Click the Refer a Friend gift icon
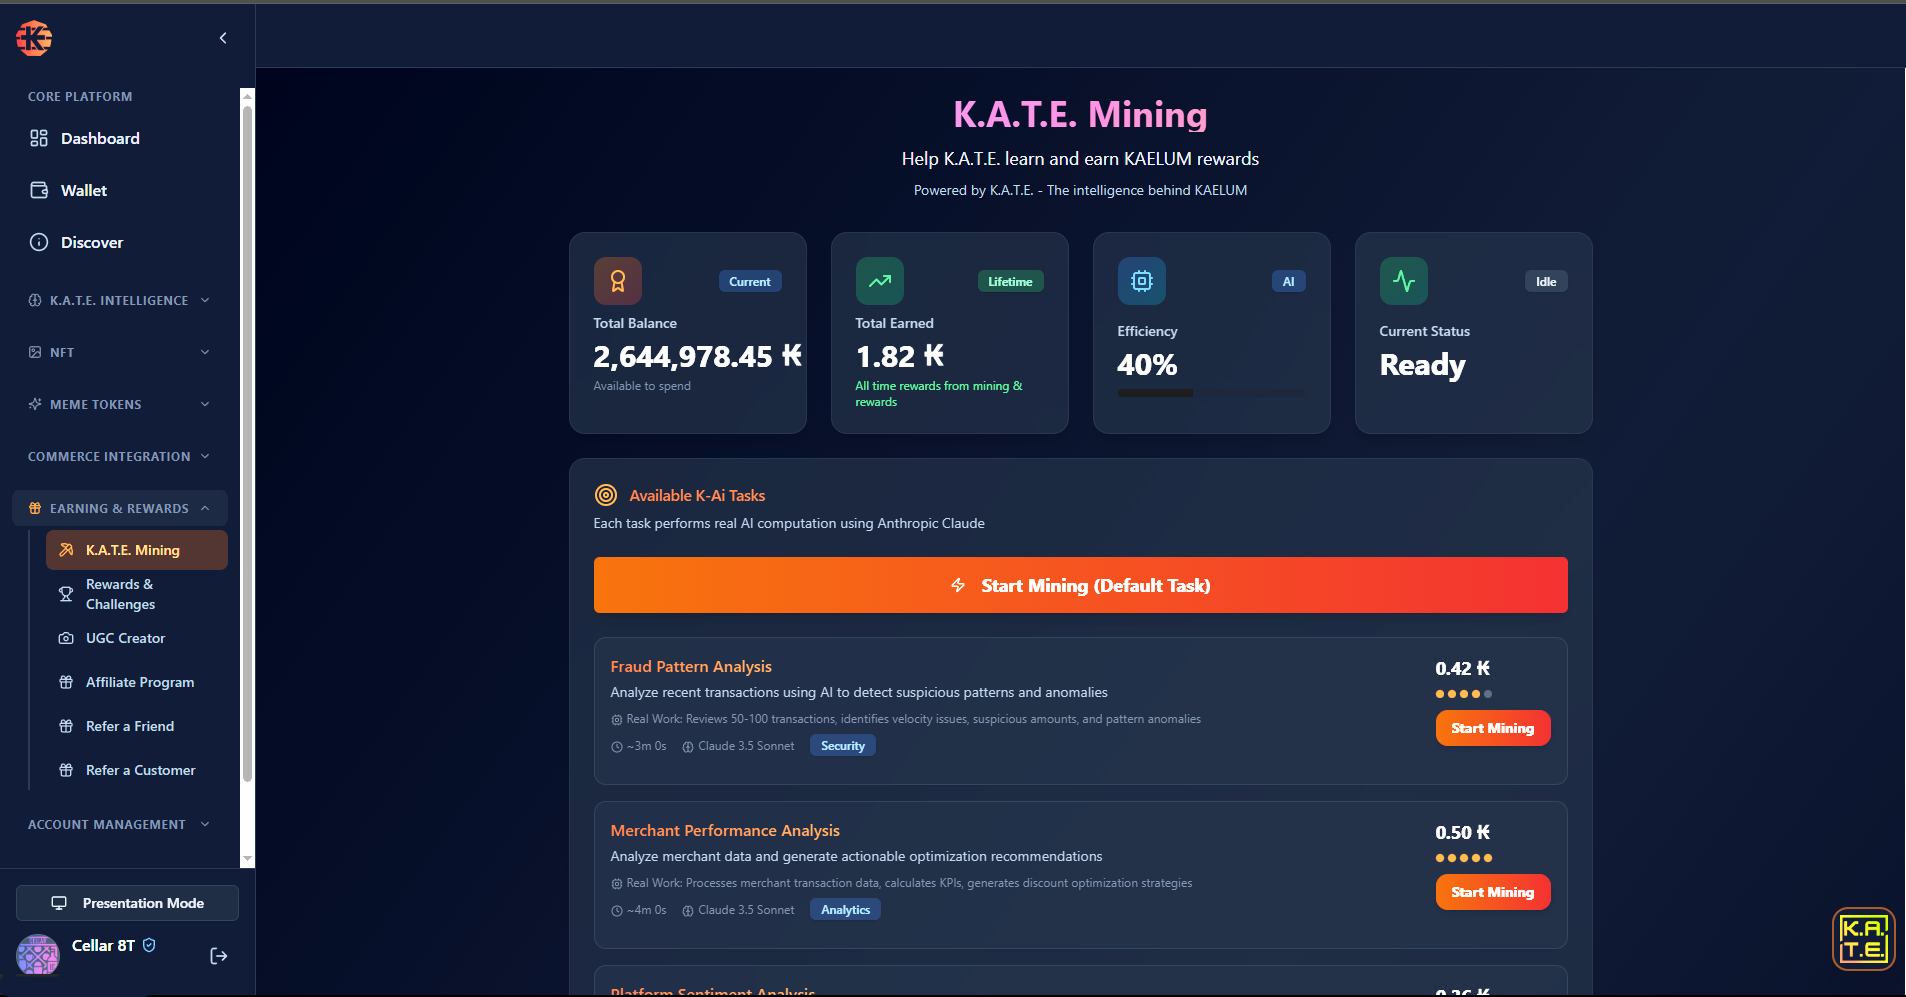This screenshot has height=997, width=1906. pyautogui.click(x=66, y=726)
